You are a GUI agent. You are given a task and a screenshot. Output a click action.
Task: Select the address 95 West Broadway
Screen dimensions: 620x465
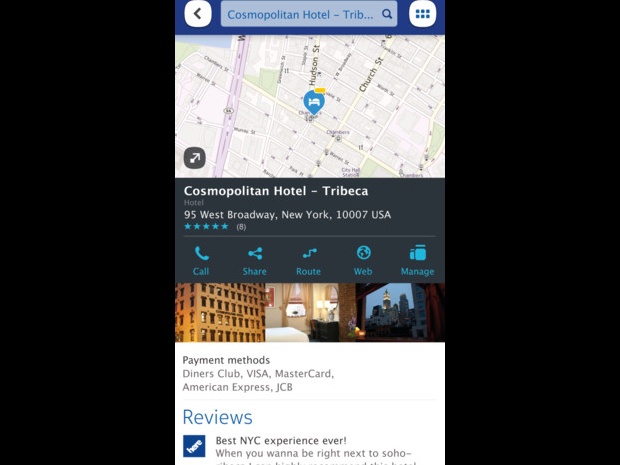[x=287, y=215]
